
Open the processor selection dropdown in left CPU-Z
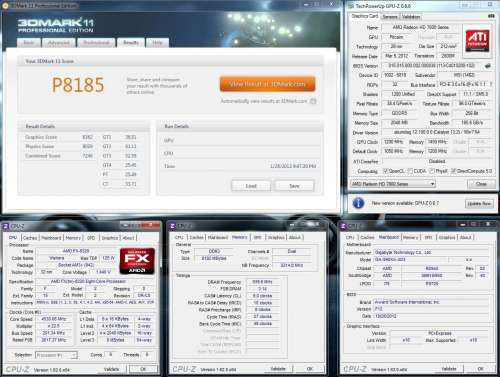coord(56,355)
